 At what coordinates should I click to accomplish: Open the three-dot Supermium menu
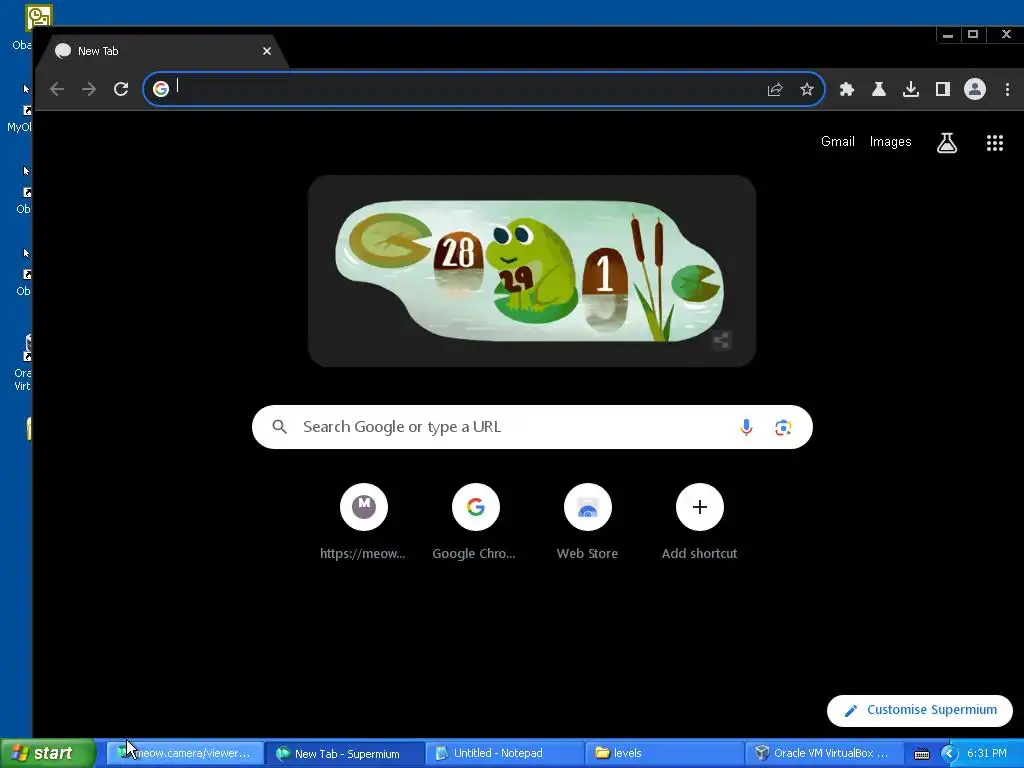(1007, 89)
